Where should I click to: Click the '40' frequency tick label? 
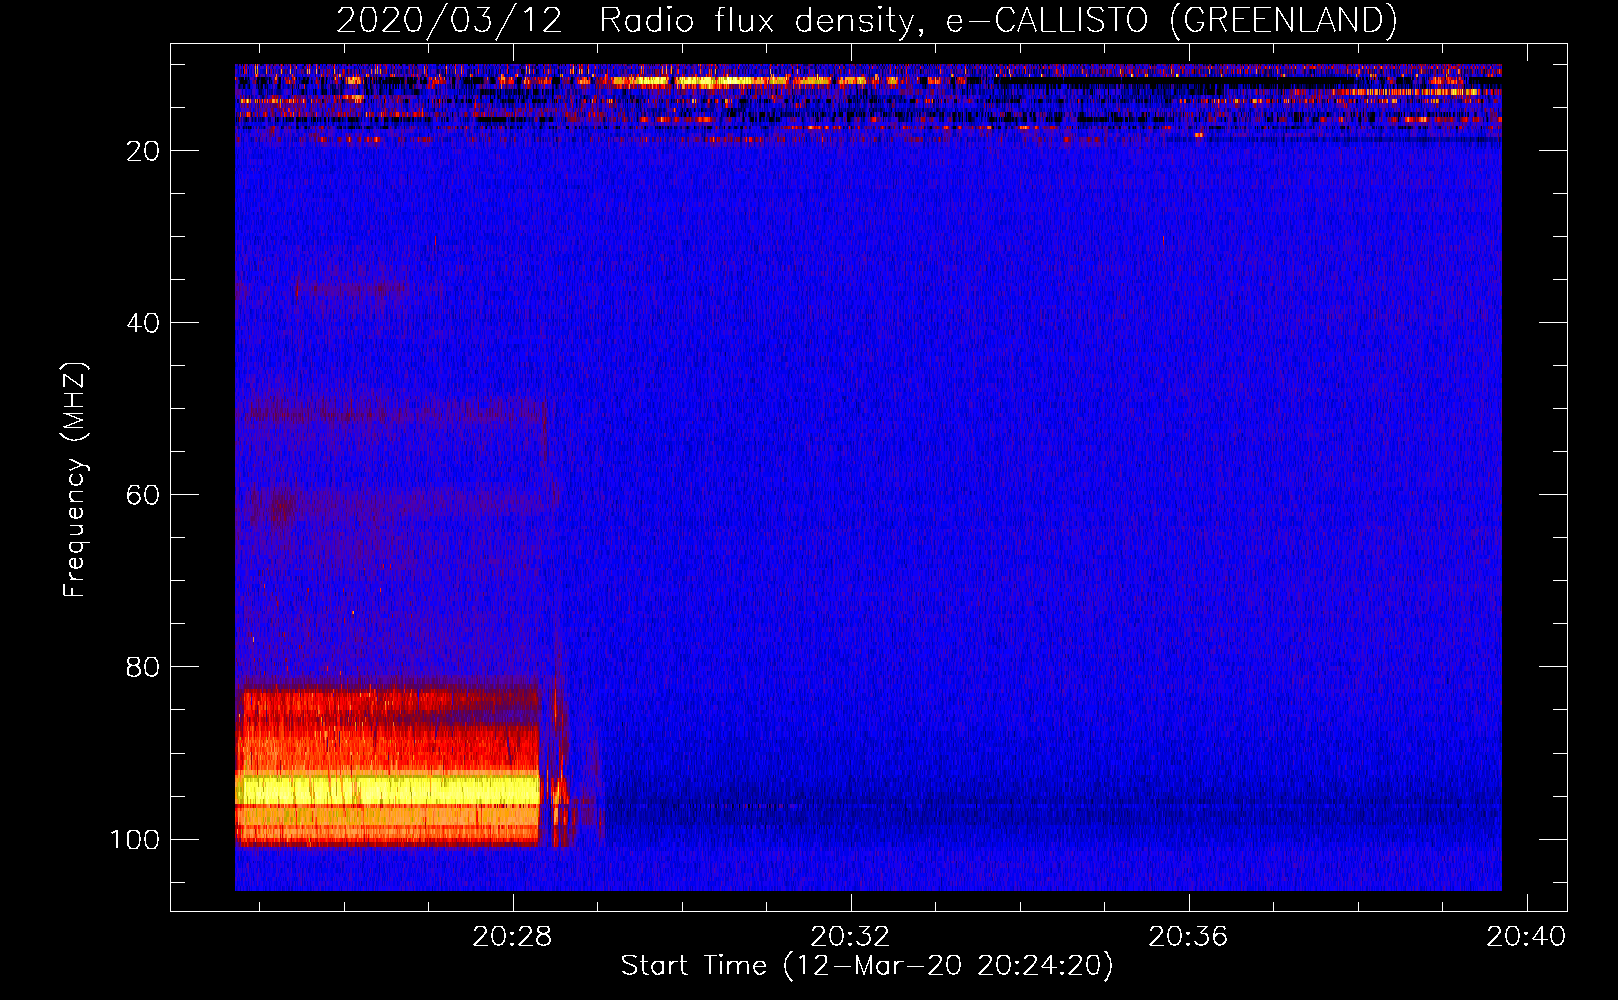click(144, 323)
